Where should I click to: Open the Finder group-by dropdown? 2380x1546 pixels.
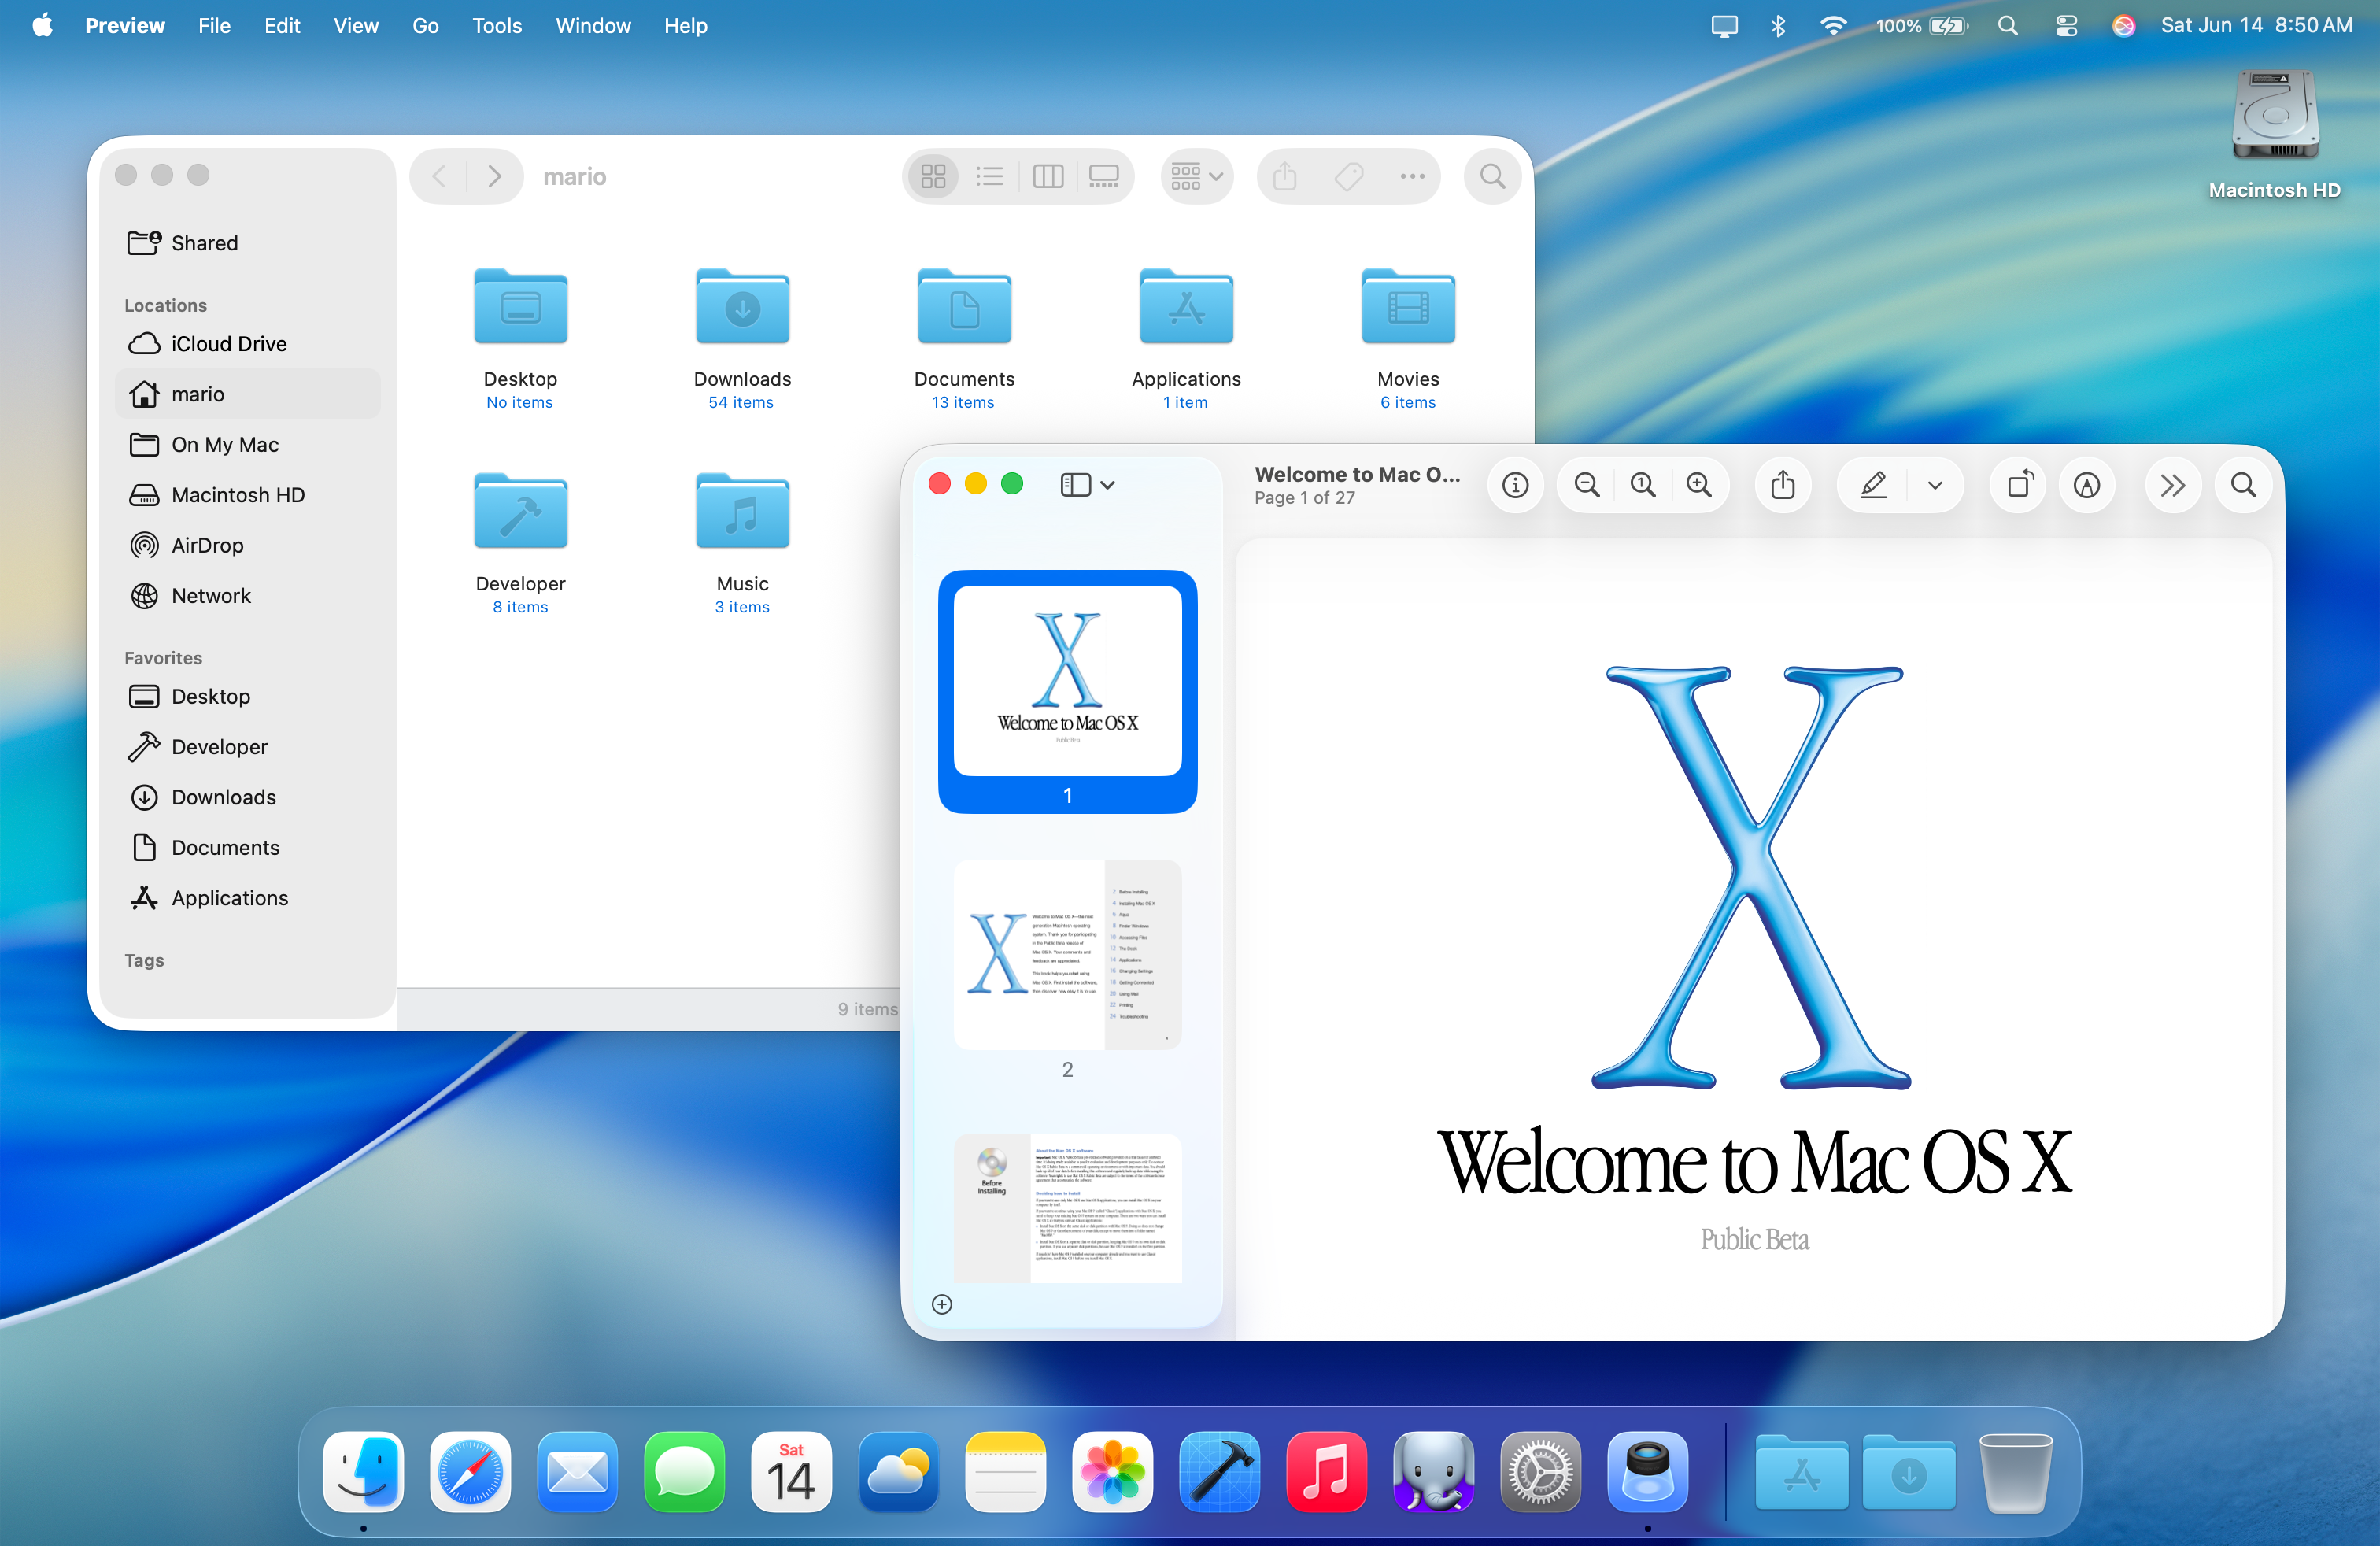(1196, 177)
